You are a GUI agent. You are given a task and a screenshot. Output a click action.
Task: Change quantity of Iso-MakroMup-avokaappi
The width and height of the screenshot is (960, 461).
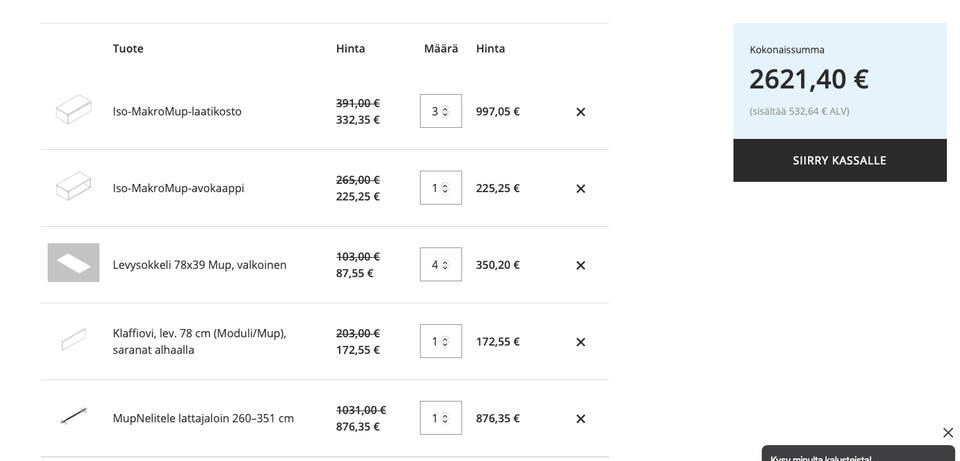(x=440, y=188)
